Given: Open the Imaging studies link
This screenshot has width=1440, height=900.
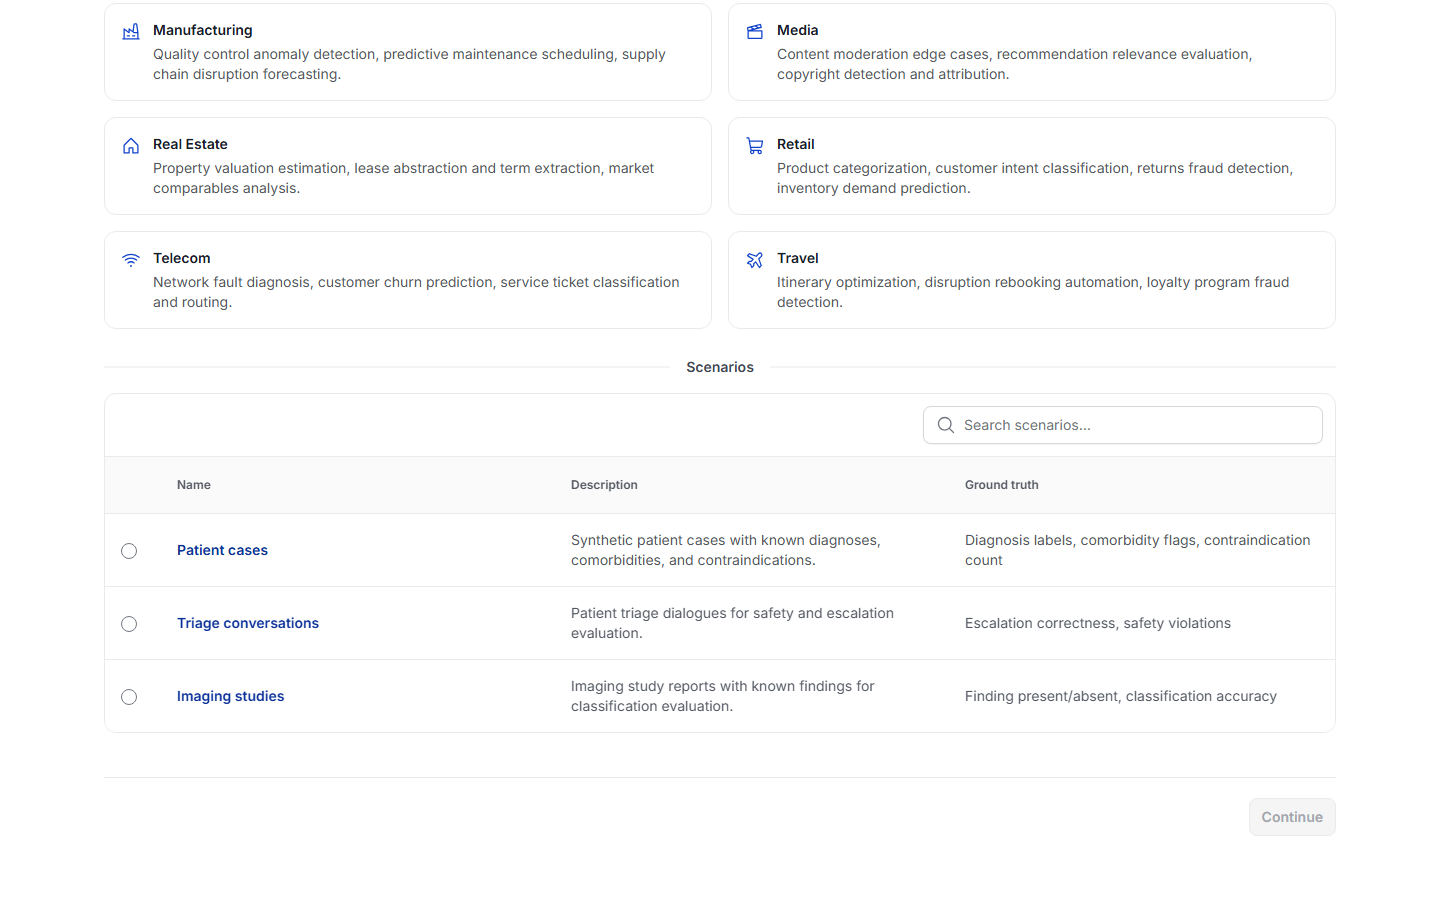Looking at the screenshot, I should coord(230,696).
